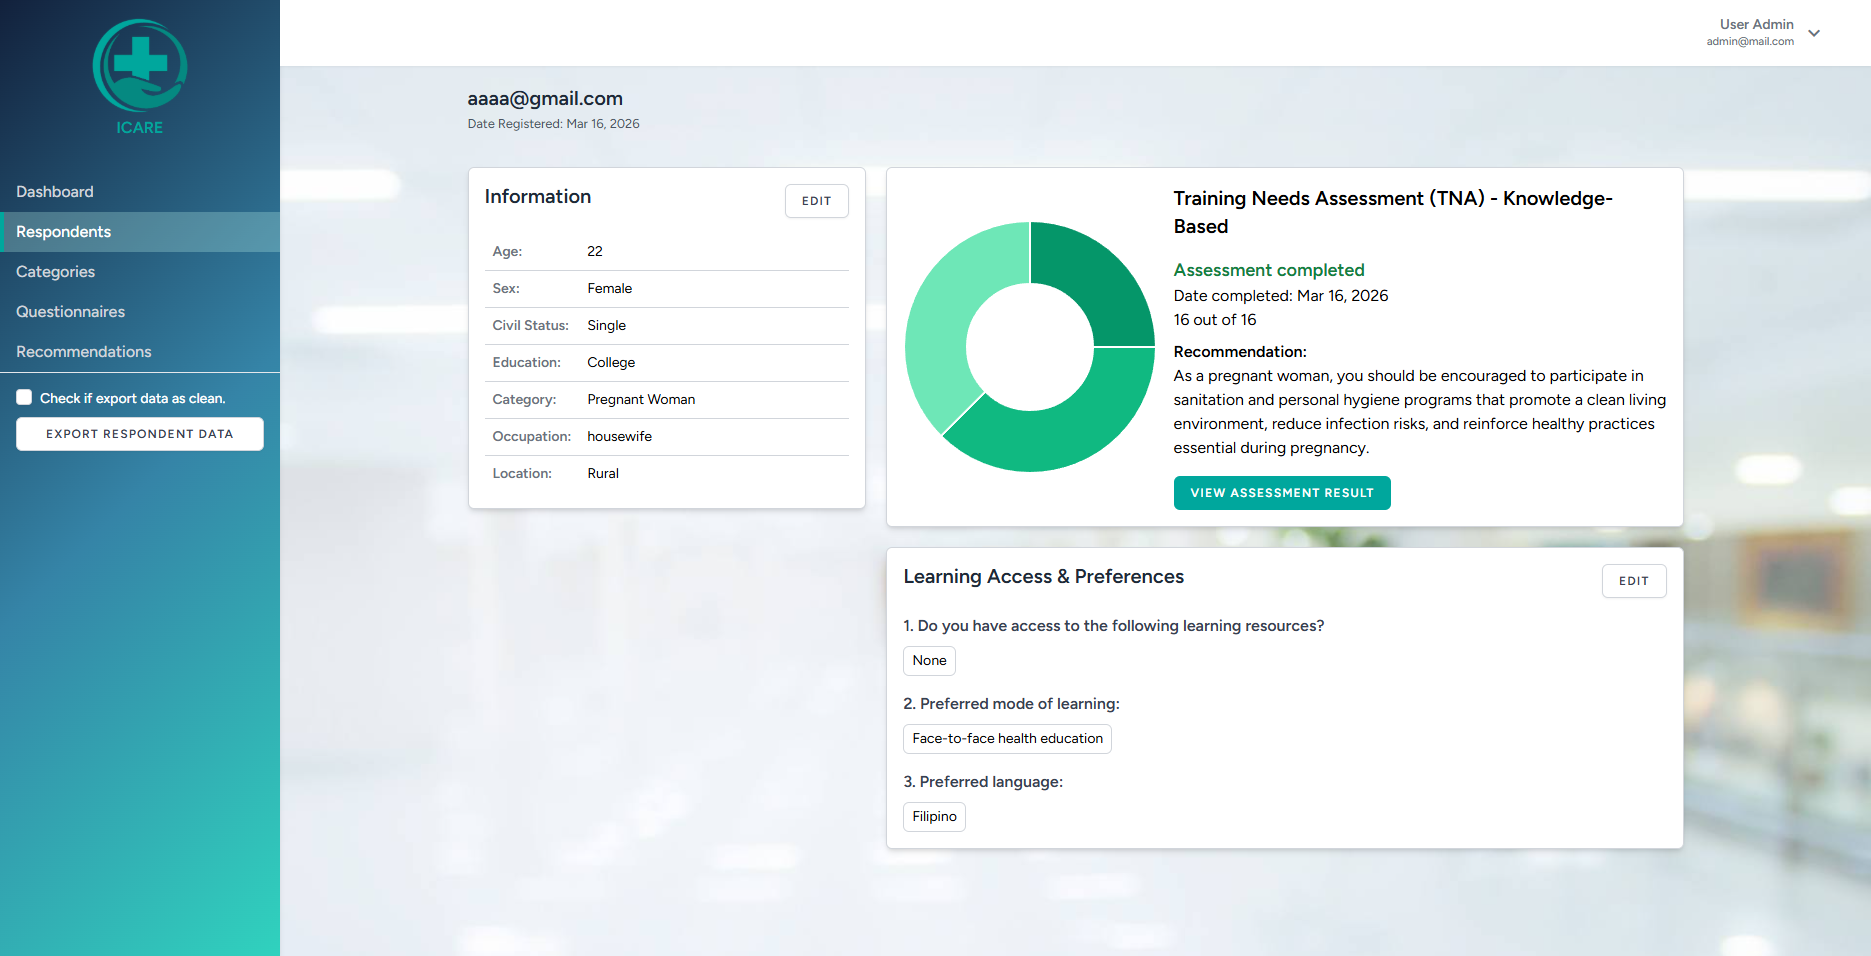Image resolution: width=1871 pixels, height=956 pixels.
Task: Open VIEW ASSESSMENT RESULT
Action: point(1282,492)
